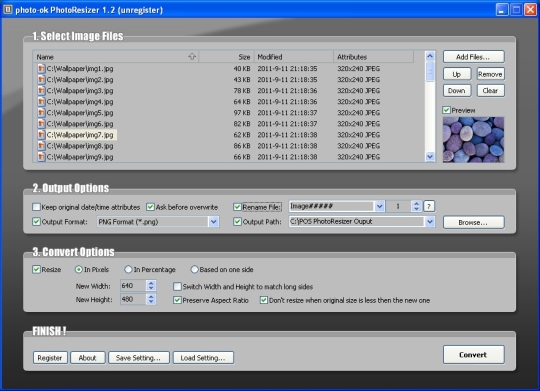Click the 97 KB size cell
The width and height of the screenshot is (540, 391).
tap(242, 113)
